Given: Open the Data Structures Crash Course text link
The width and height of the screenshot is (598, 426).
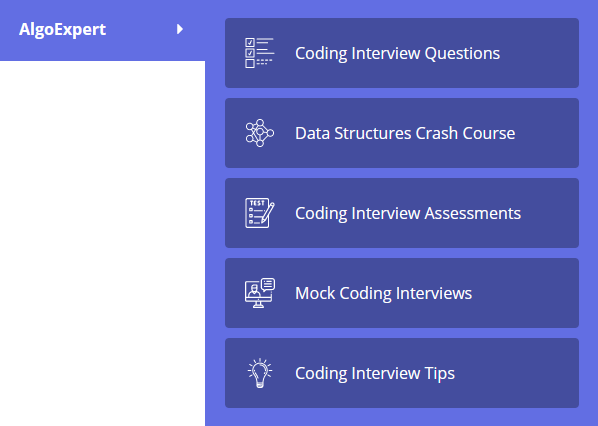Looking at the screenshot, I should coord(405,133).
